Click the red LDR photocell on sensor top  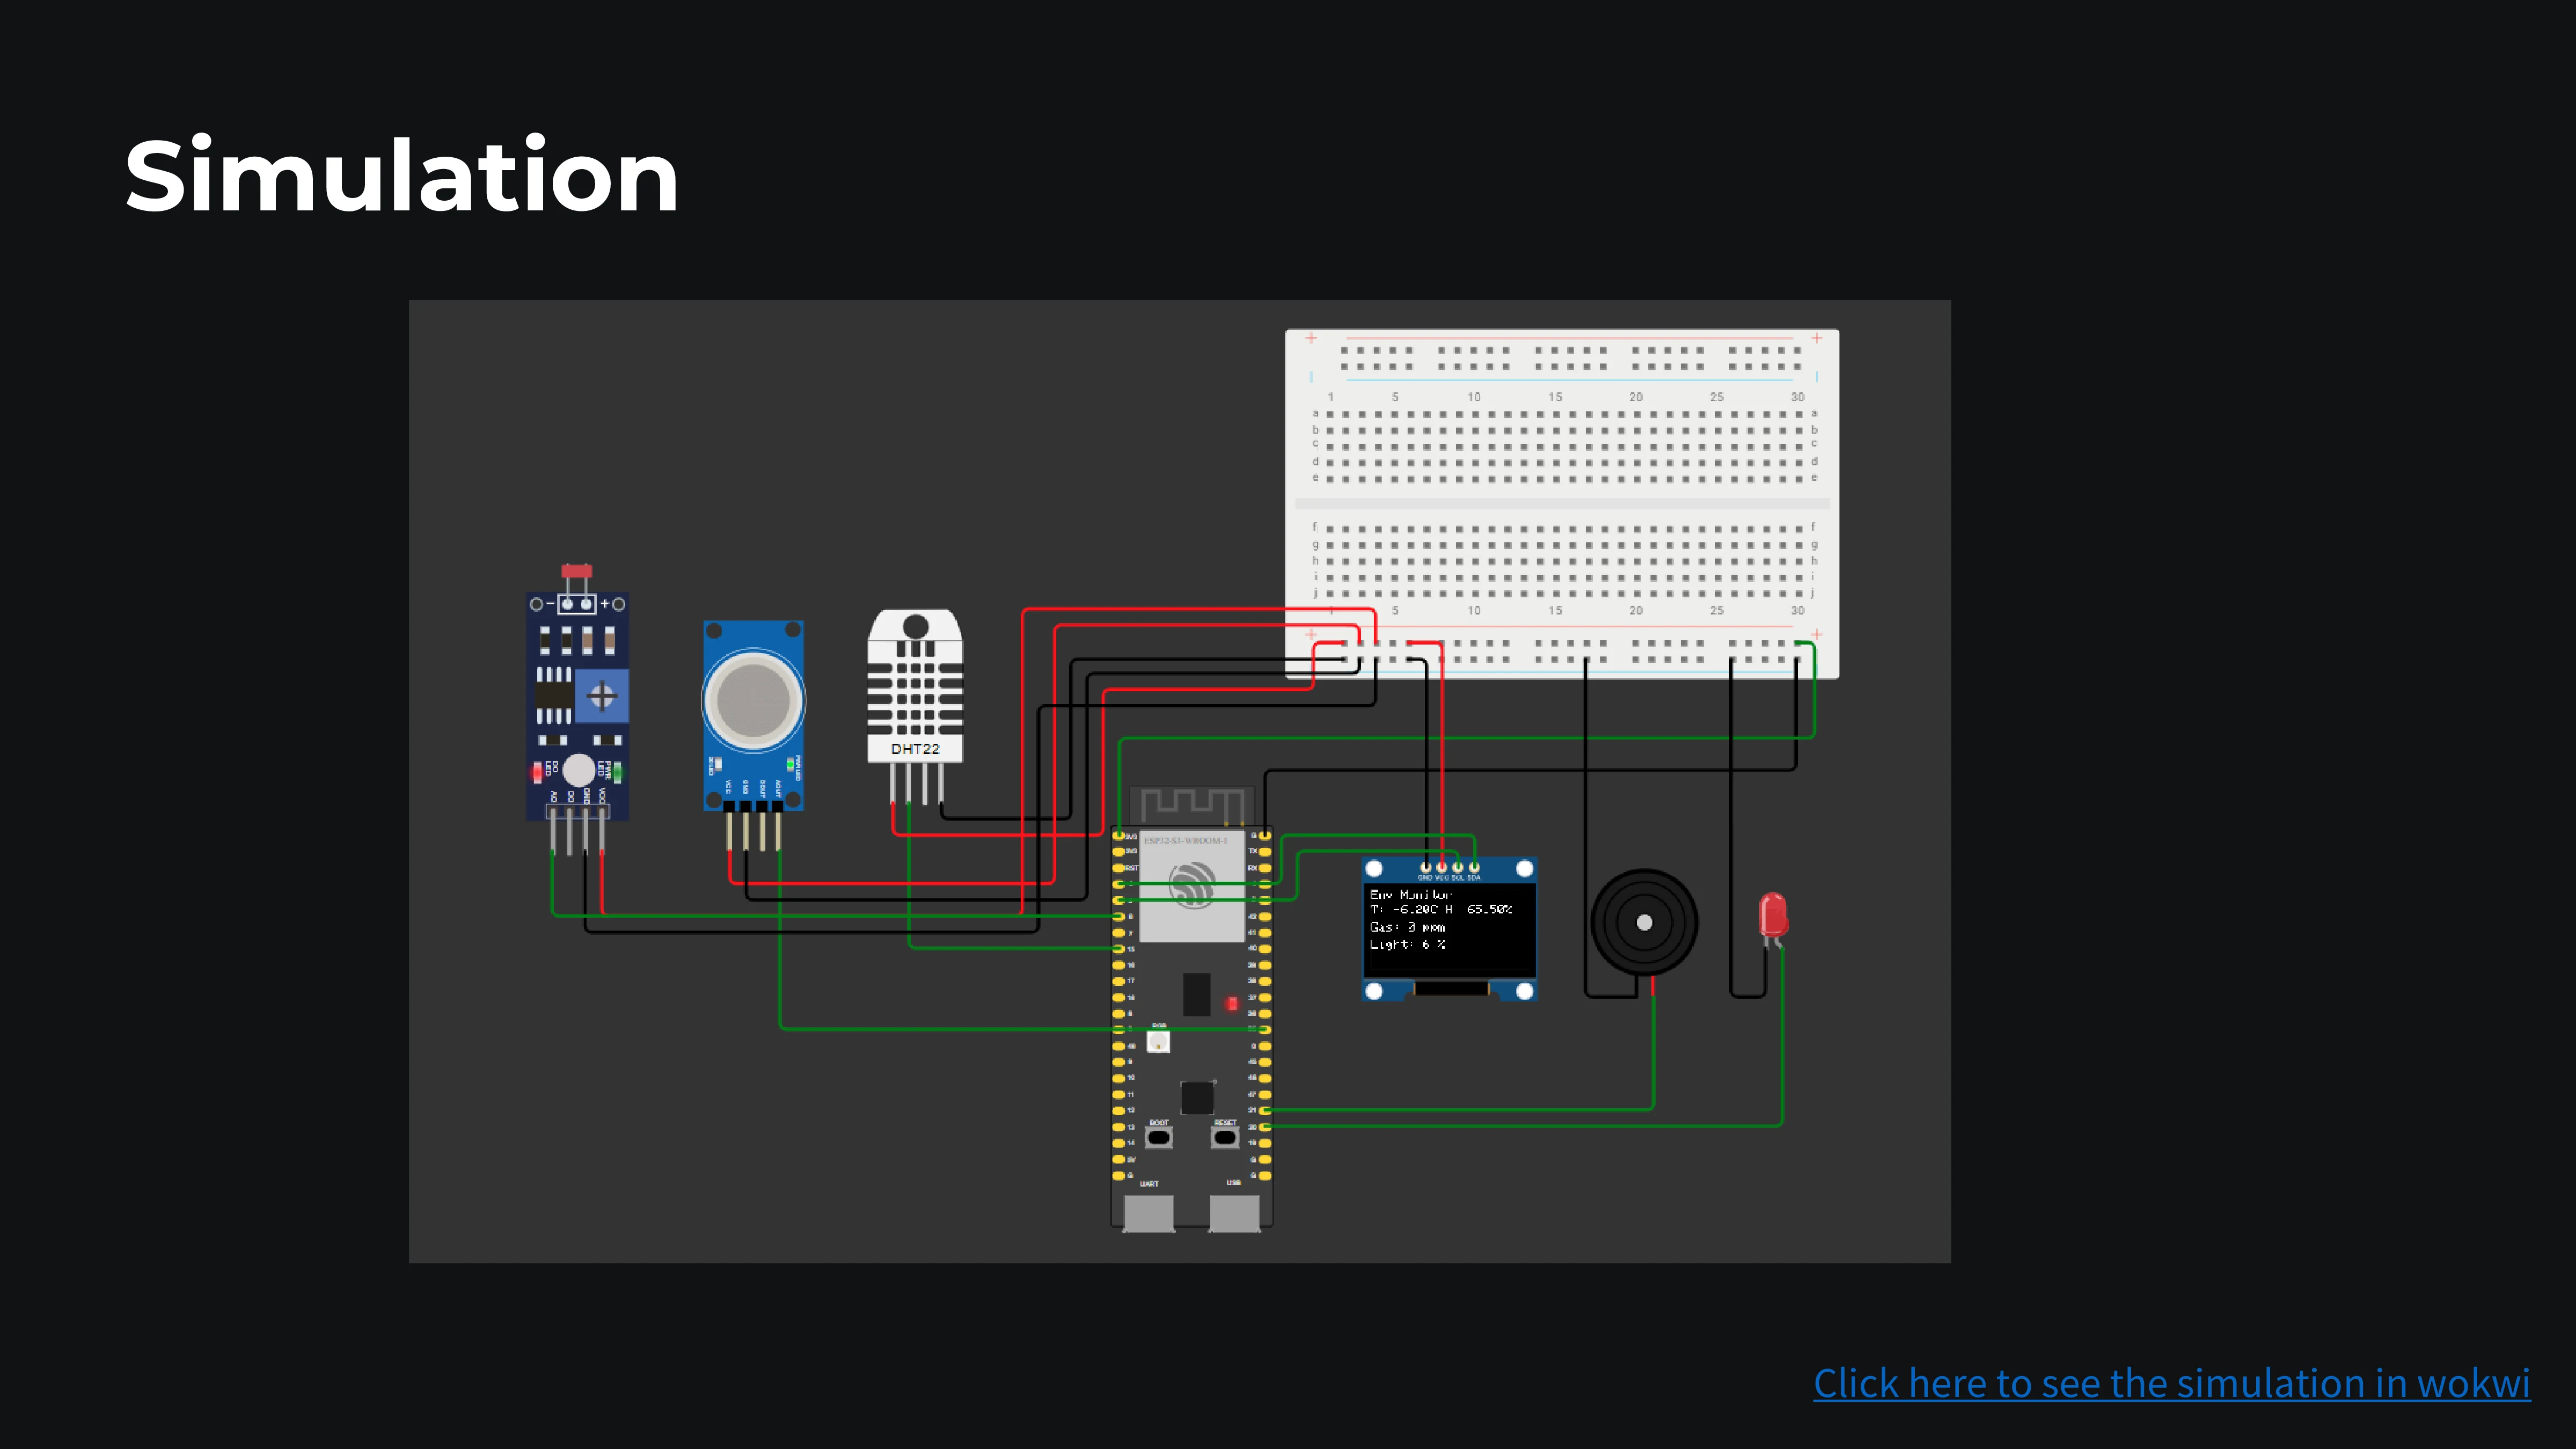point(576,571)
